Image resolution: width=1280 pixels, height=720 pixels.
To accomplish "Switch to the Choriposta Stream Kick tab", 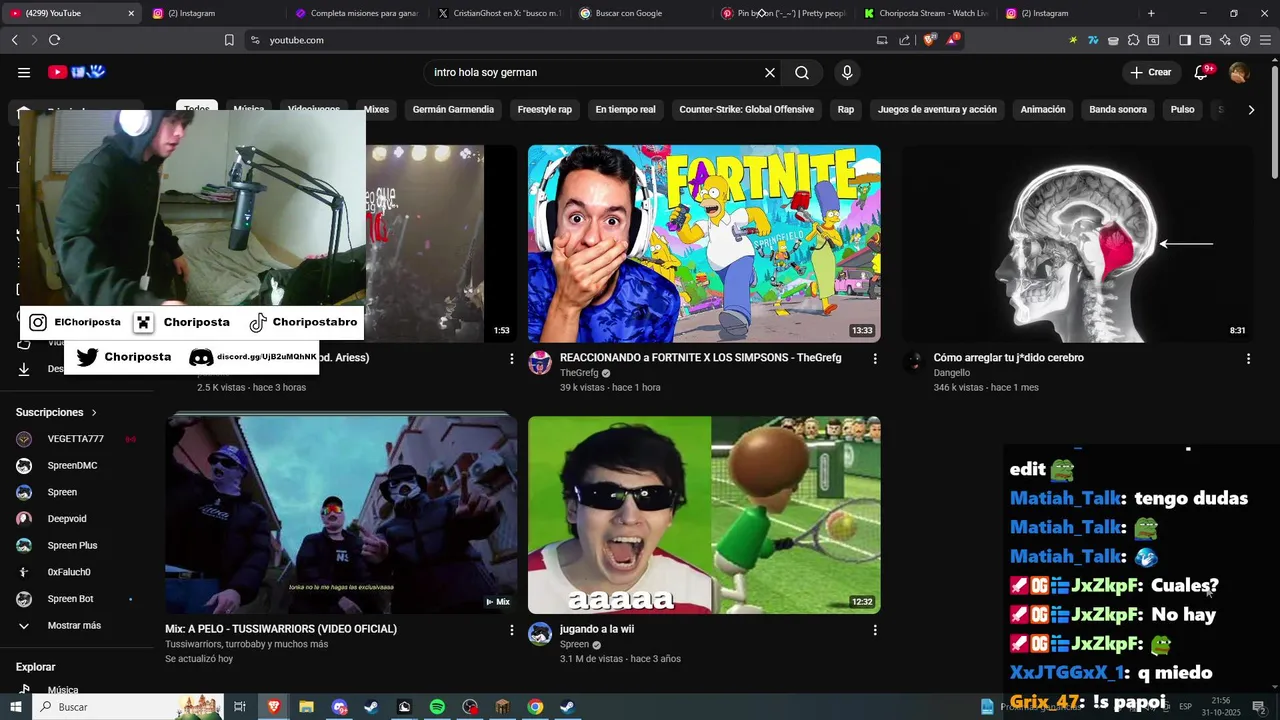I will [x=925, y=13].
